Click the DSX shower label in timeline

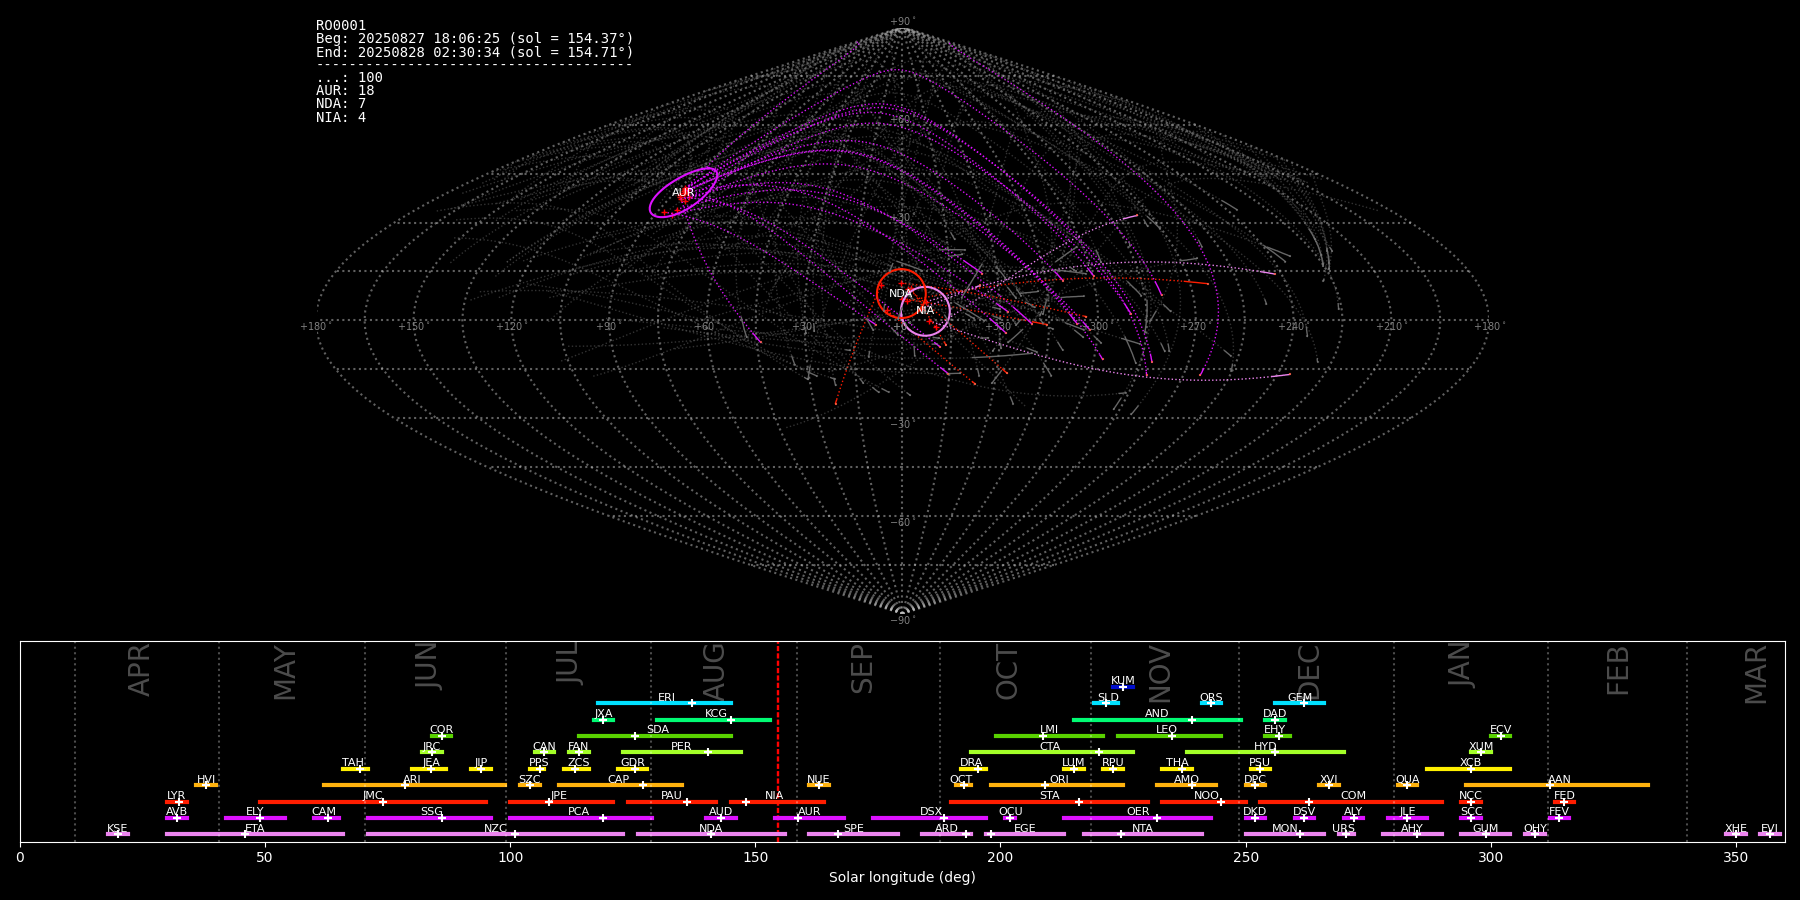(931, 812)
